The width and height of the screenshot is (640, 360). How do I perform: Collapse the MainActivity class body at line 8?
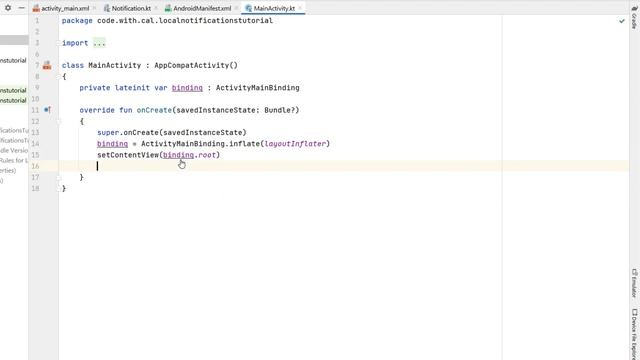click(58, 76)
